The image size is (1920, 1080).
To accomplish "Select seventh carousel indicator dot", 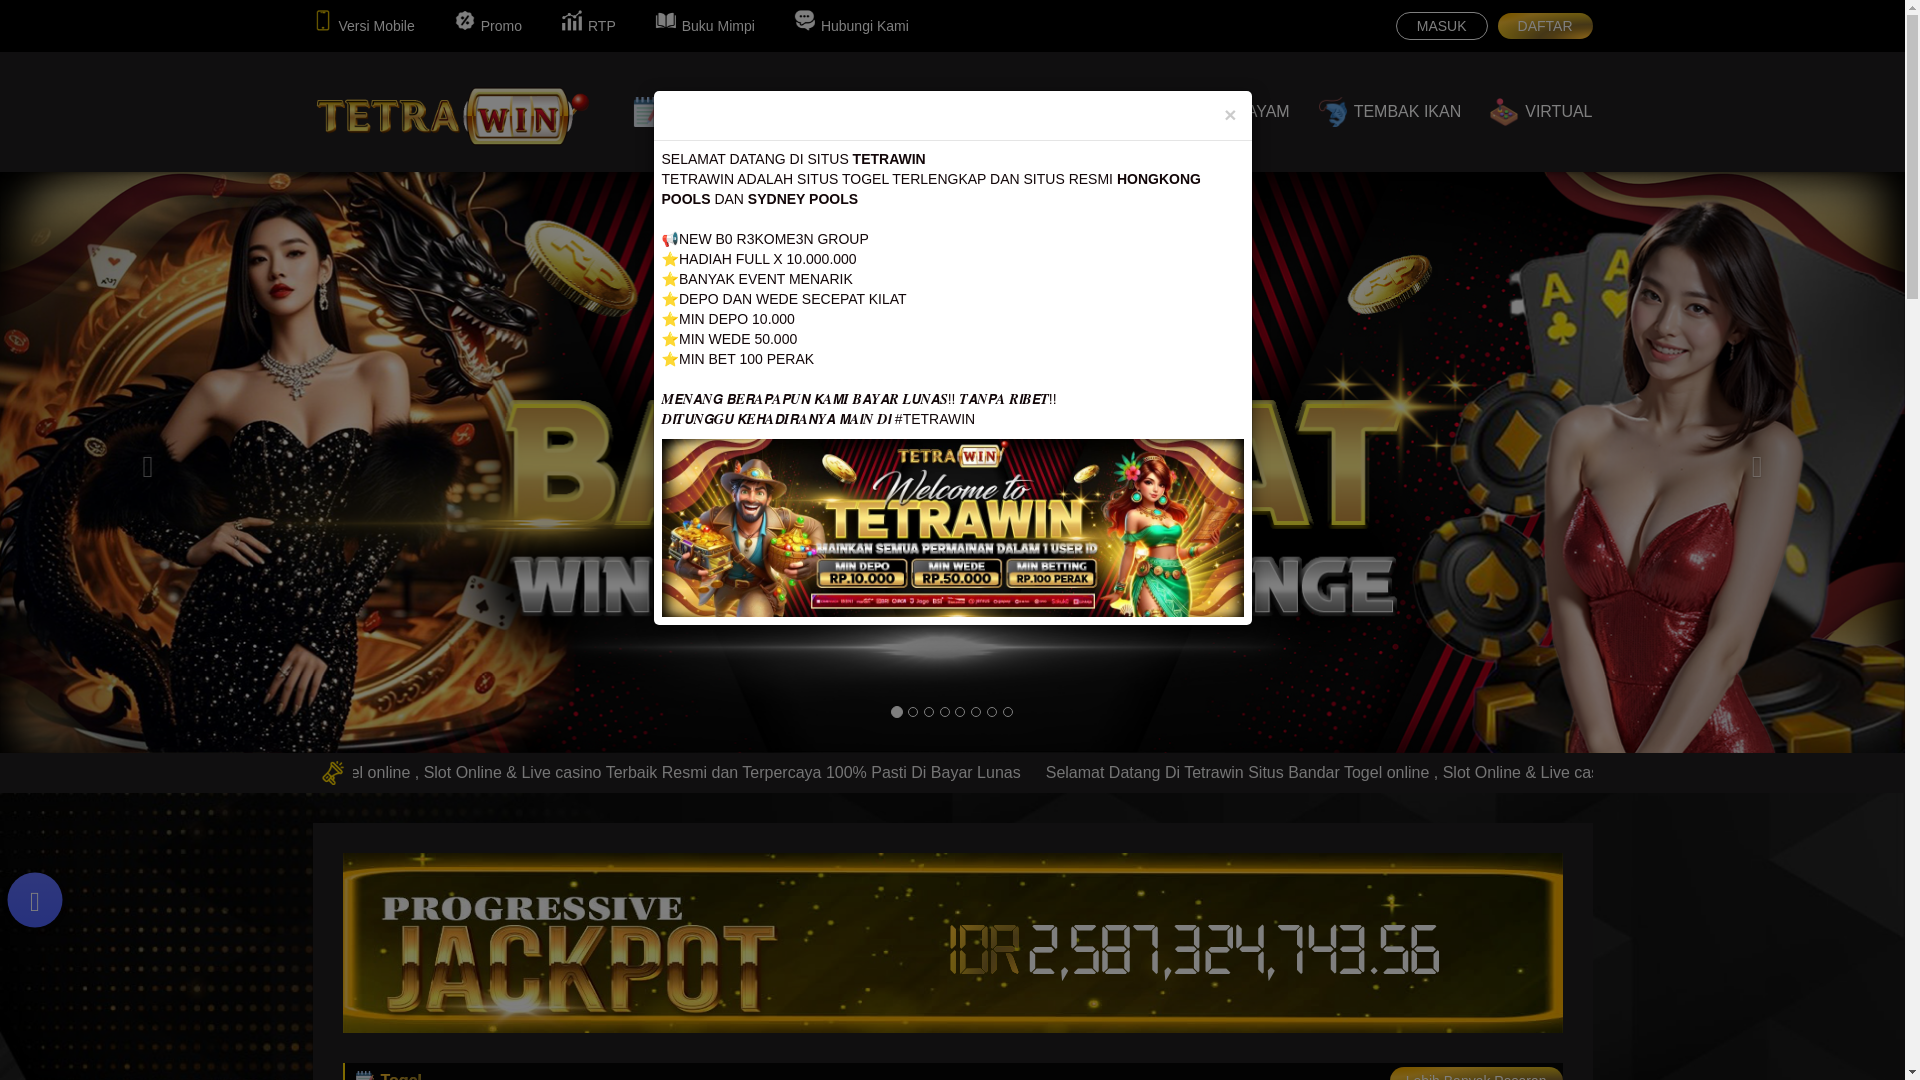I will coord(992,712).
